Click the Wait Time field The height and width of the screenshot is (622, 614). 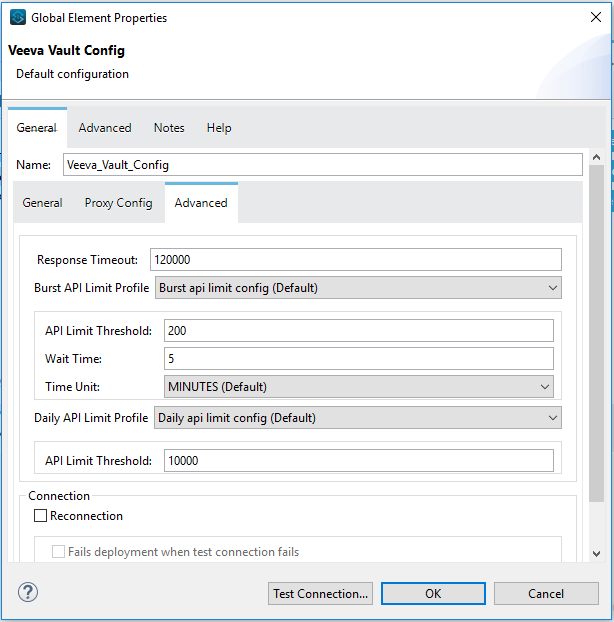[359, 359]
